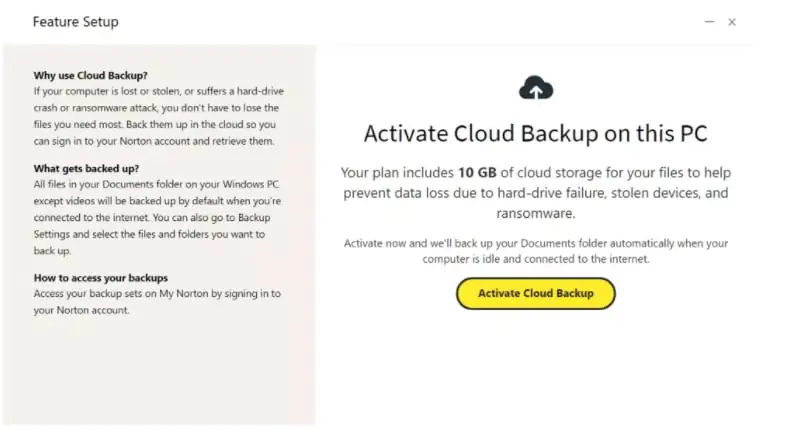Click the "Activate Cloud Backup on this PC" title
This screenshot has height=430, width=790.
tap(536, 134)
